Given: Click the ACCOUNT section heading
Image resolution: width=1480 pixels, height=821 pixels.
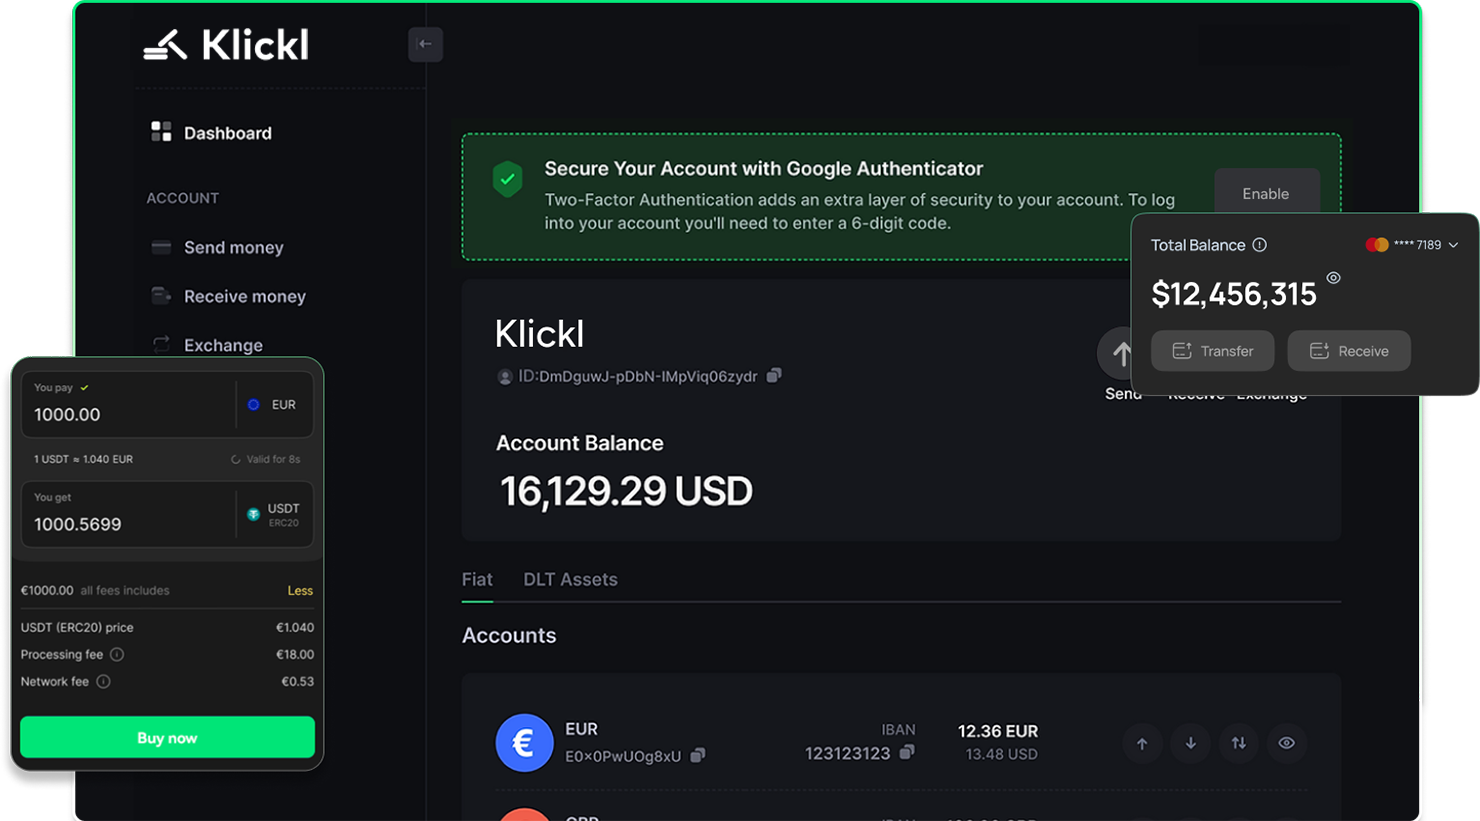Looking at the screenshot, I should 183,198.
